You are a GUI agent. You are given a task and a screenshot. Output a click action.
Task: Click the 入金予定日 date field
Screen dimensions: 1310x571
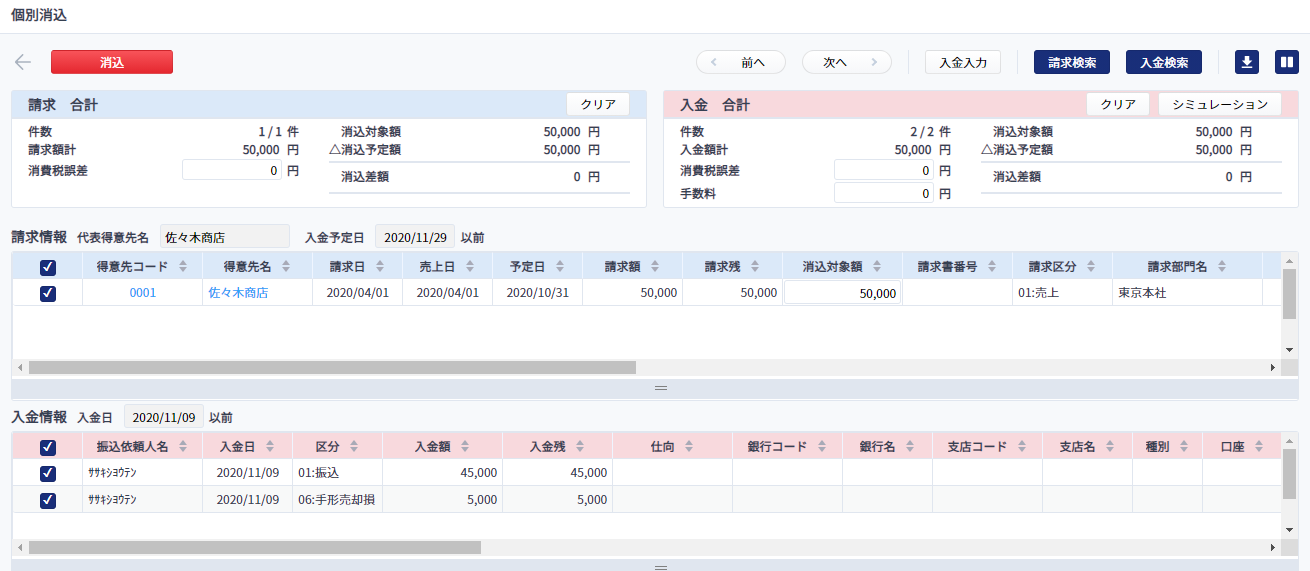click(x=415, y=237)
